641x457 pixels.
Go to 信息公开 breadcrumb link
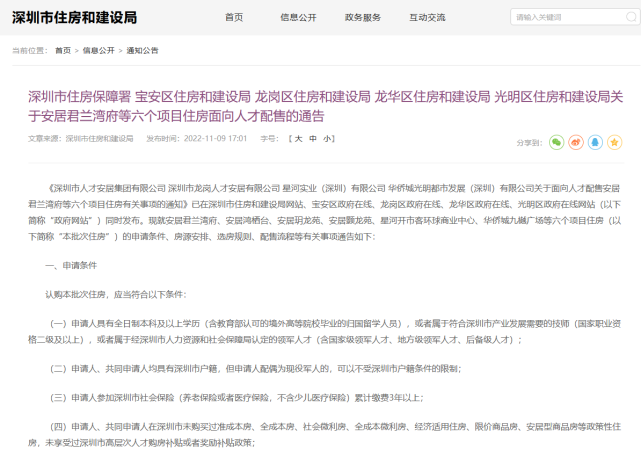(x=99, y=51)
